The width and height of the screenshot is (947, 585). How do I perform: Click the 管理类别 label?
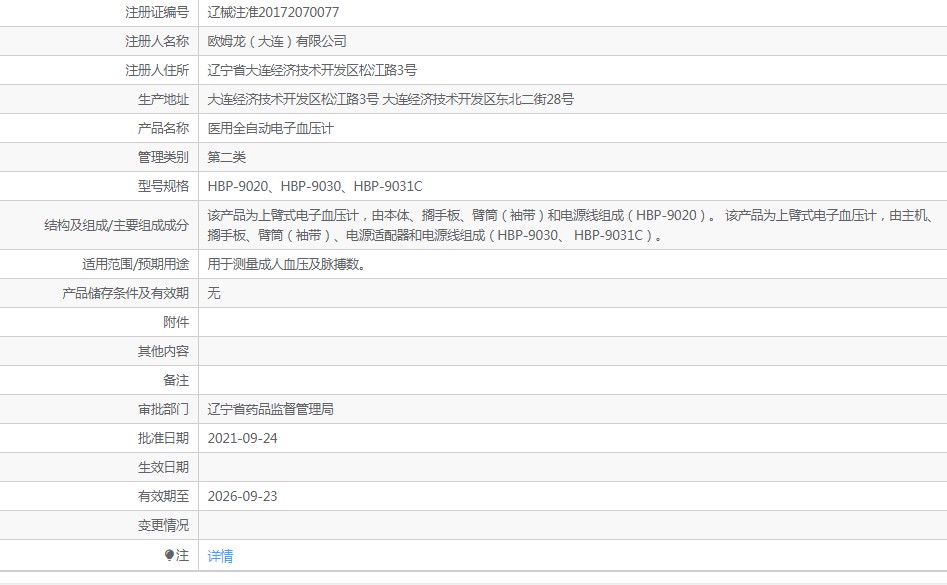click(163, 157)
